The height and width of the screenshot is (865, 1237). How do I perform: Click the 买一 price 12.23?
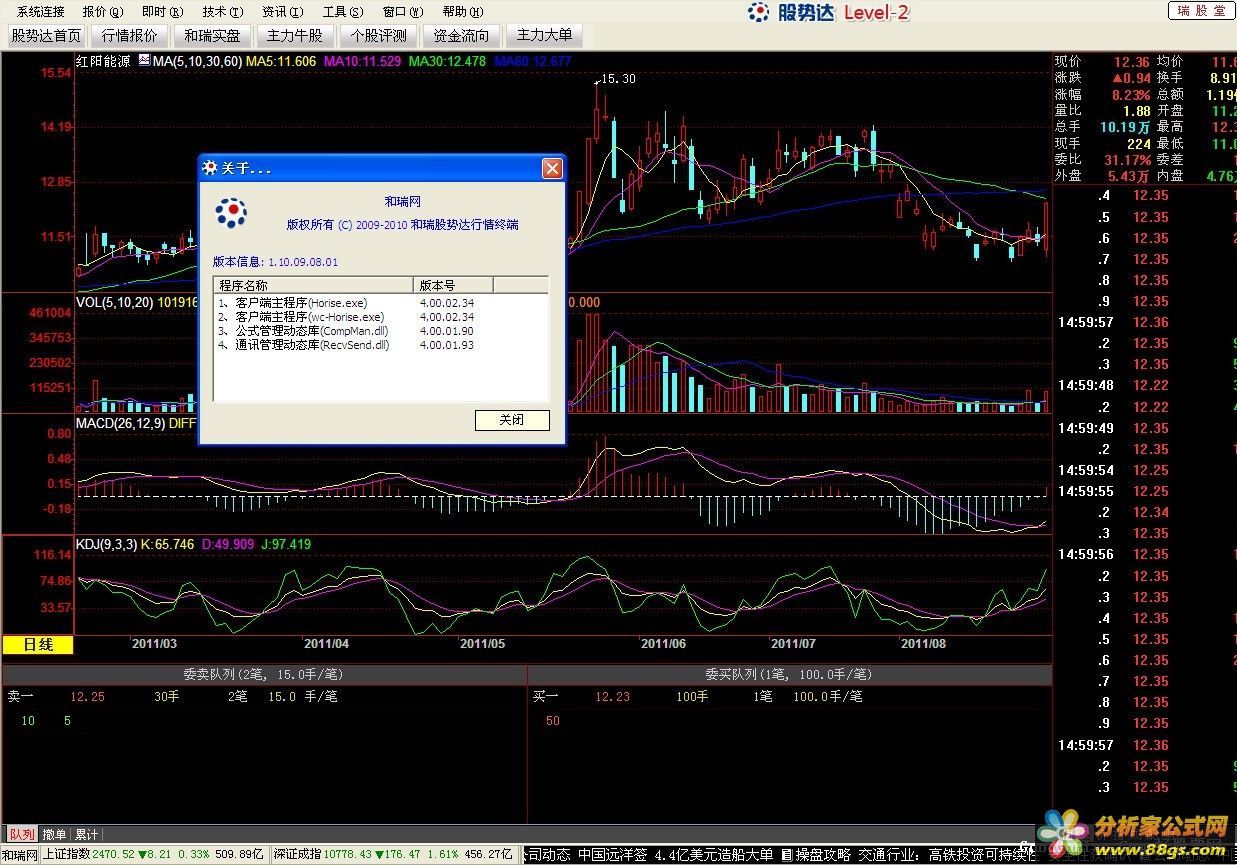[612, 696]
